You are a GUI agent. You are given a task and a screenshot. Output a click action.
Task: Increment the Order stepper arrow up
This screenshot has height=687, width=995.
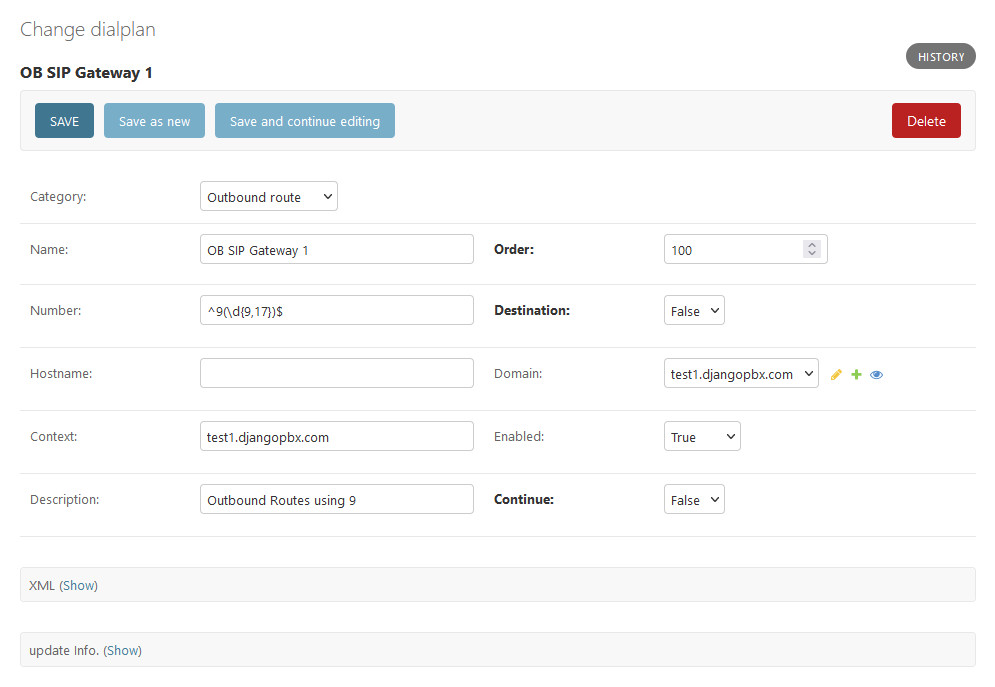tap(812, 245)
